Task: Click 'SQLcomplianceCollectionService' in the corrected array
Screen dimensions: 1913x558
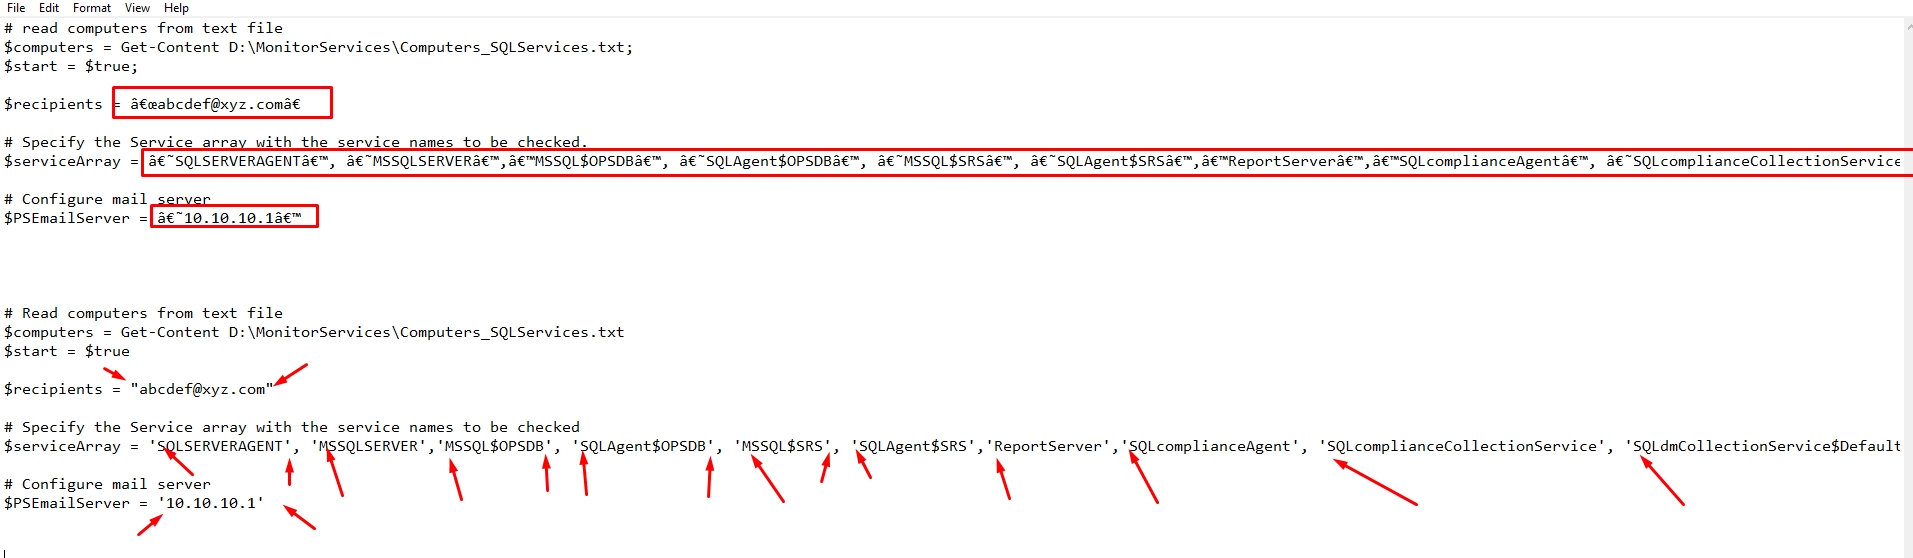Action: pos(1461,446)
